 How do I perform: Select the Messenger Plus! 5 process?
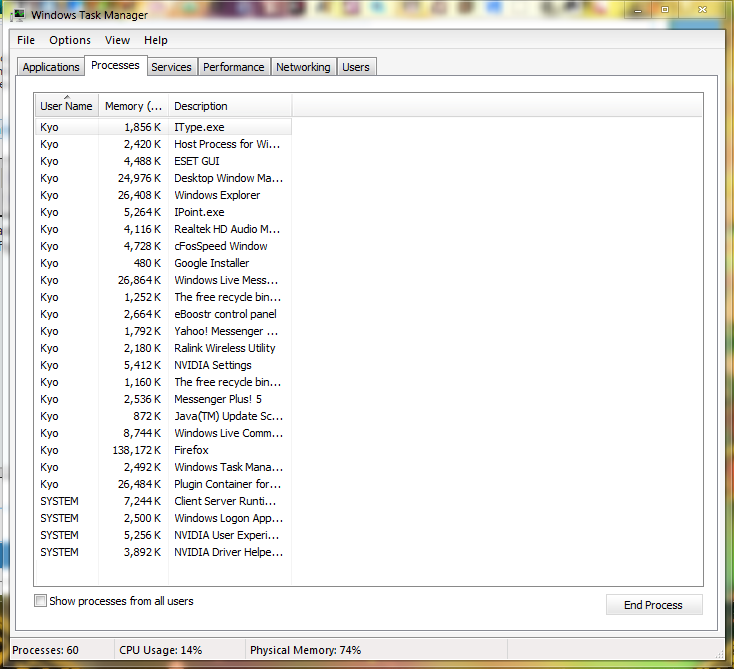point(163,399)
